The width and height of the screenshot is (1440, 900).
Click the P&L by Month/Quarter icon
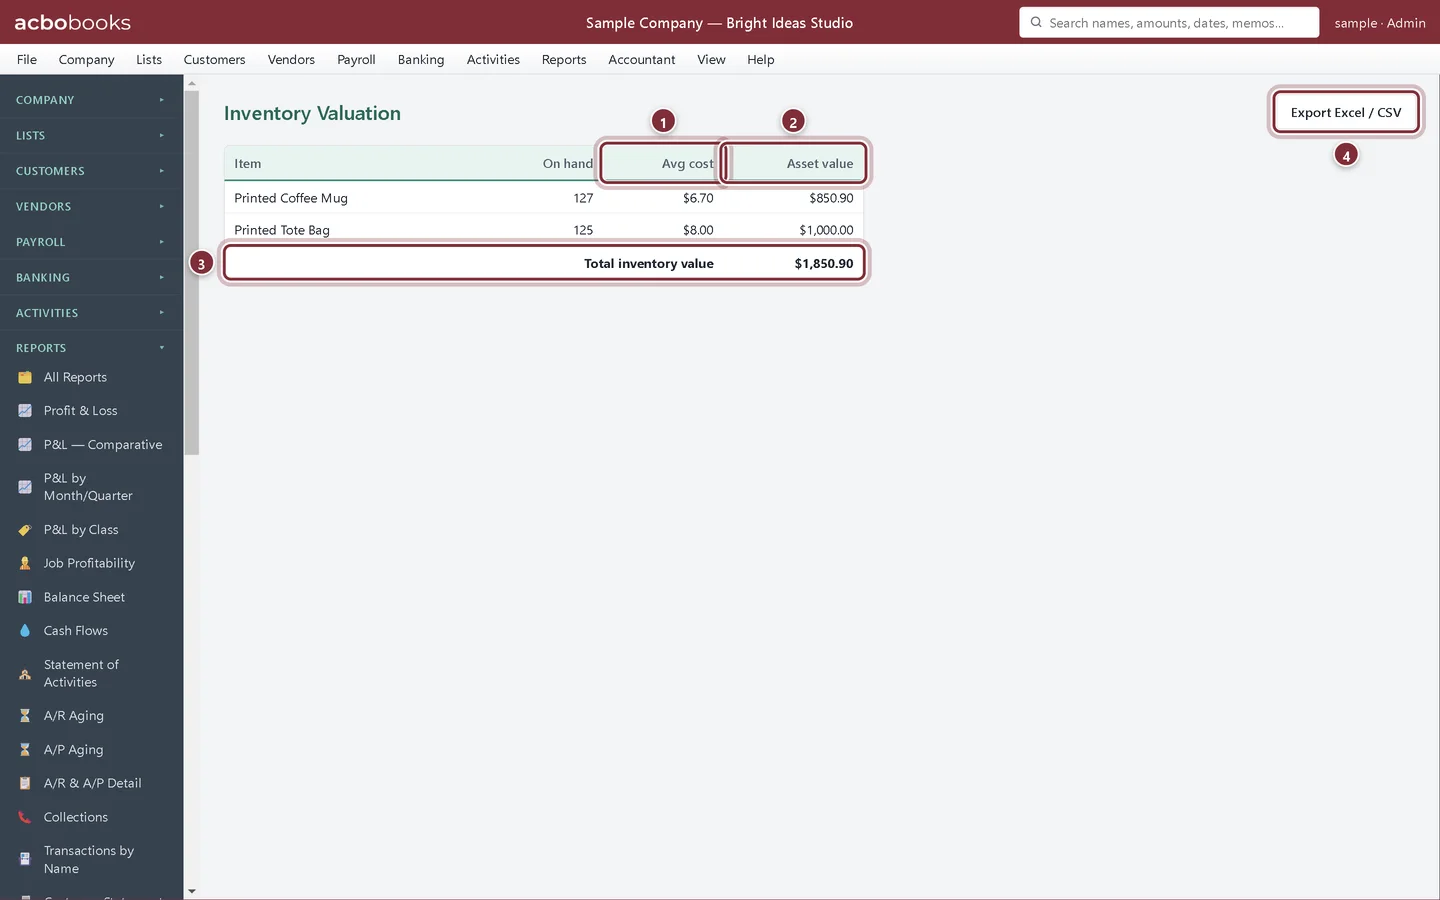(x=25, y=487)
